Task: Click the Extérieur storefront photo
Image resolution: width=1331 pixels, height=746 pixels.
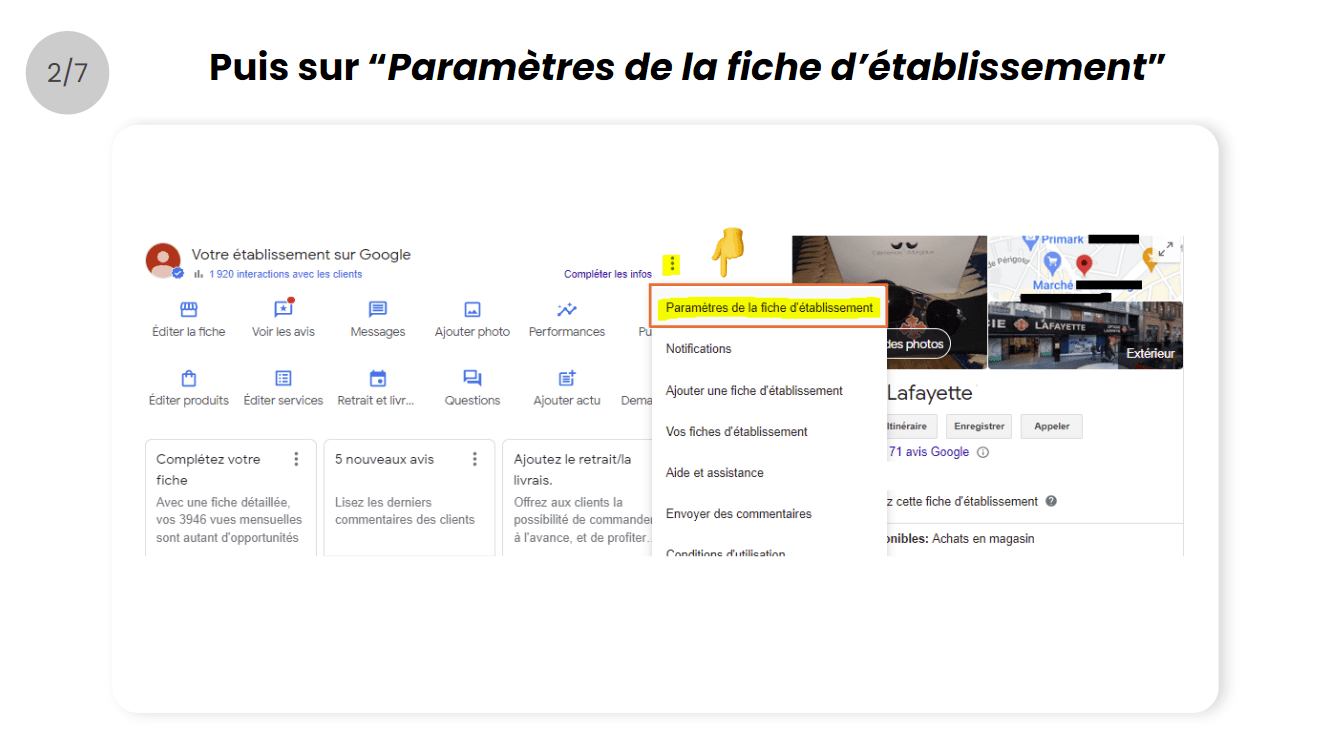Action: (1085, 335)
